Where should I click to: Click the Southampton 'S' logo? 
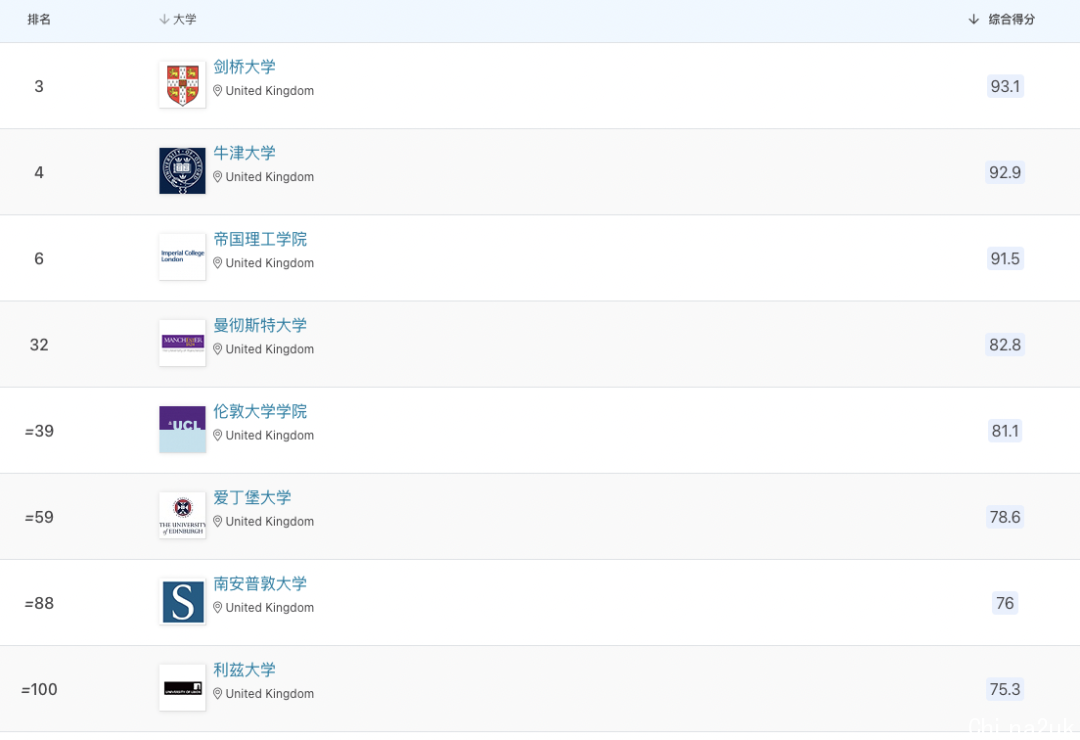[183, 601]
